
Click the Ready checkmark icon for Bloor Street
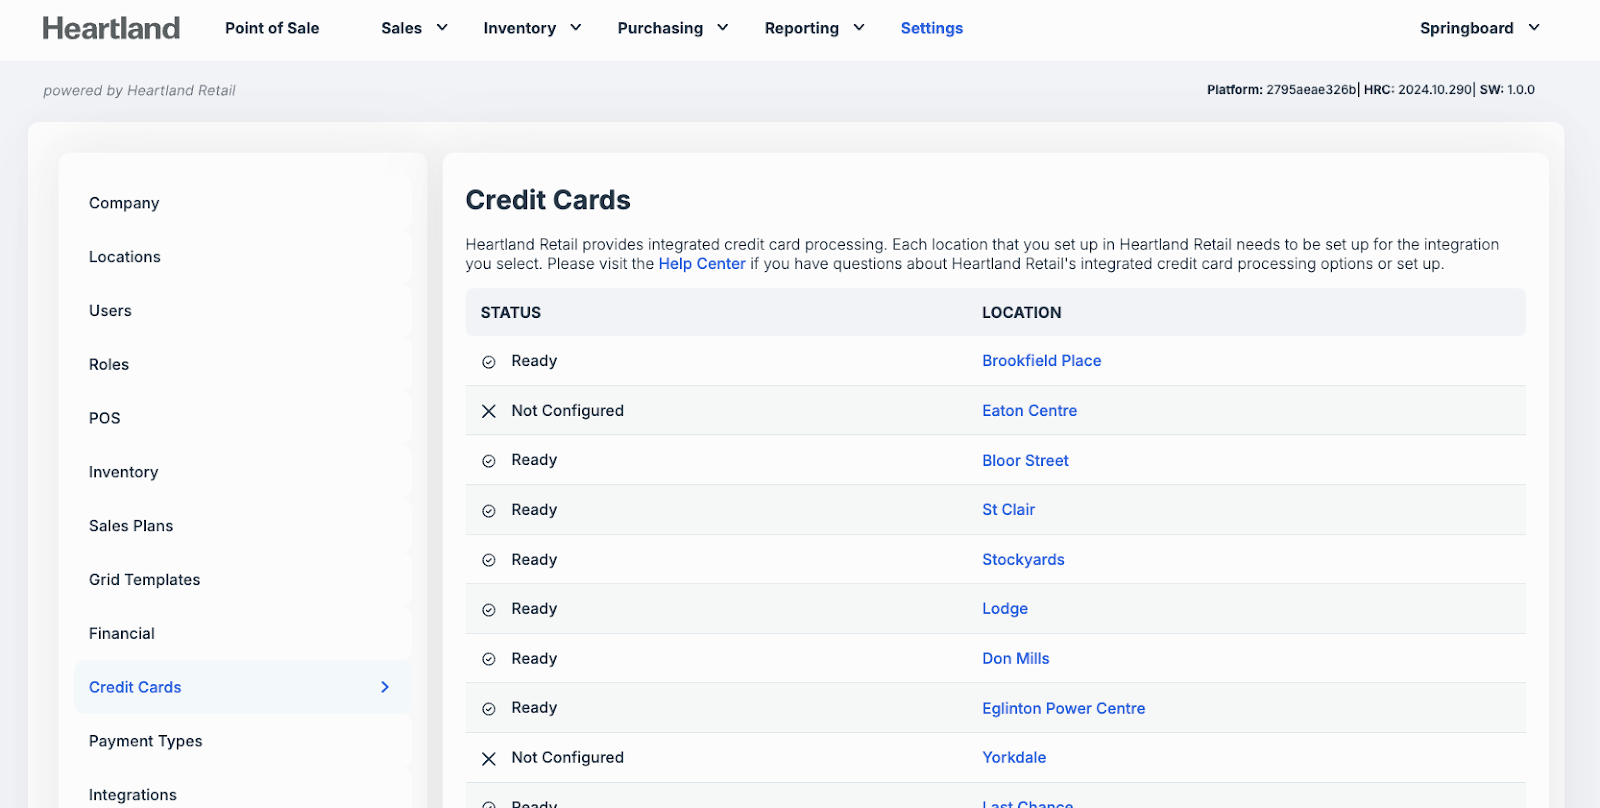489,461
